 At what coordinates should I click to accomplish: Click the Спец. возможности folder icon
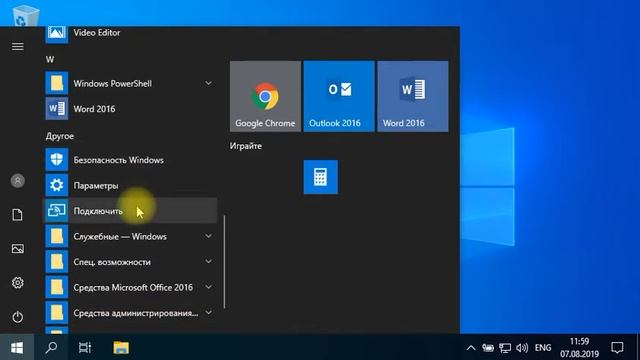coord(56,262)
